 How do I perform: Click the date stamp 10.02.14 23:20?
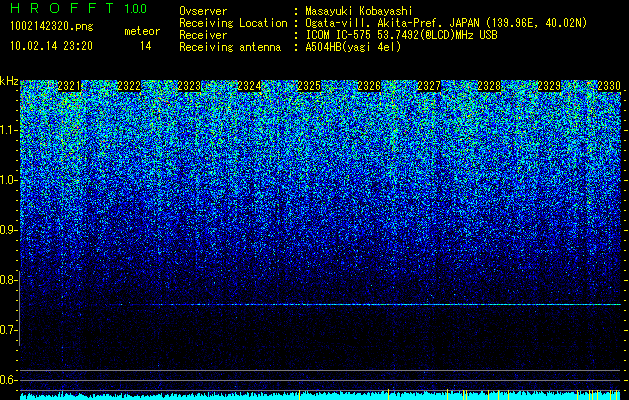(51, 46)
